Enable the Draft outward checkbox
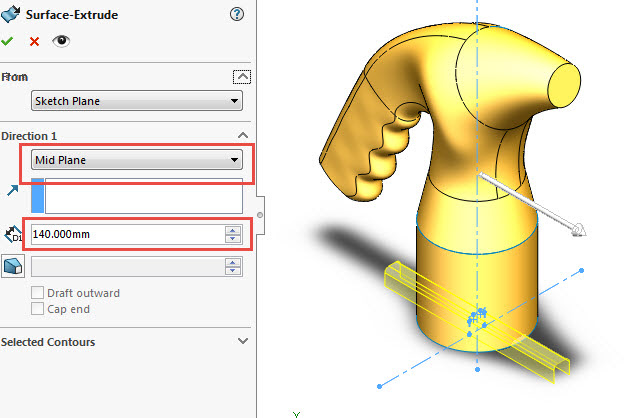632x418 pixels. 37,293
